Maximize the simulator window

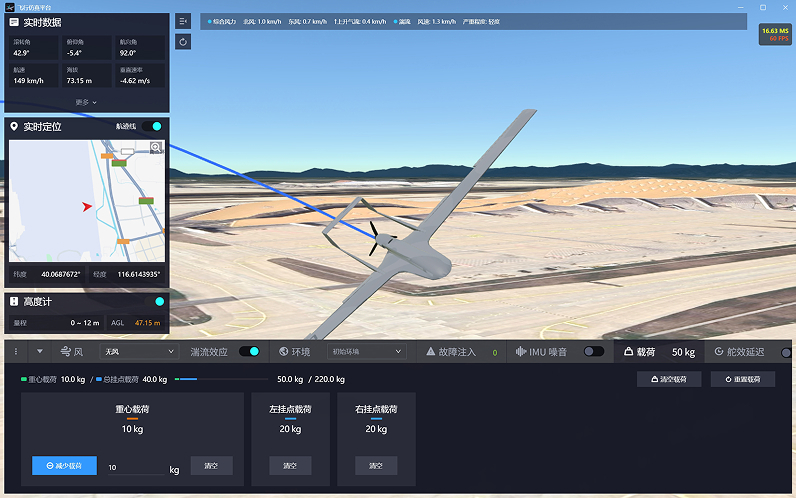[763, 7]
